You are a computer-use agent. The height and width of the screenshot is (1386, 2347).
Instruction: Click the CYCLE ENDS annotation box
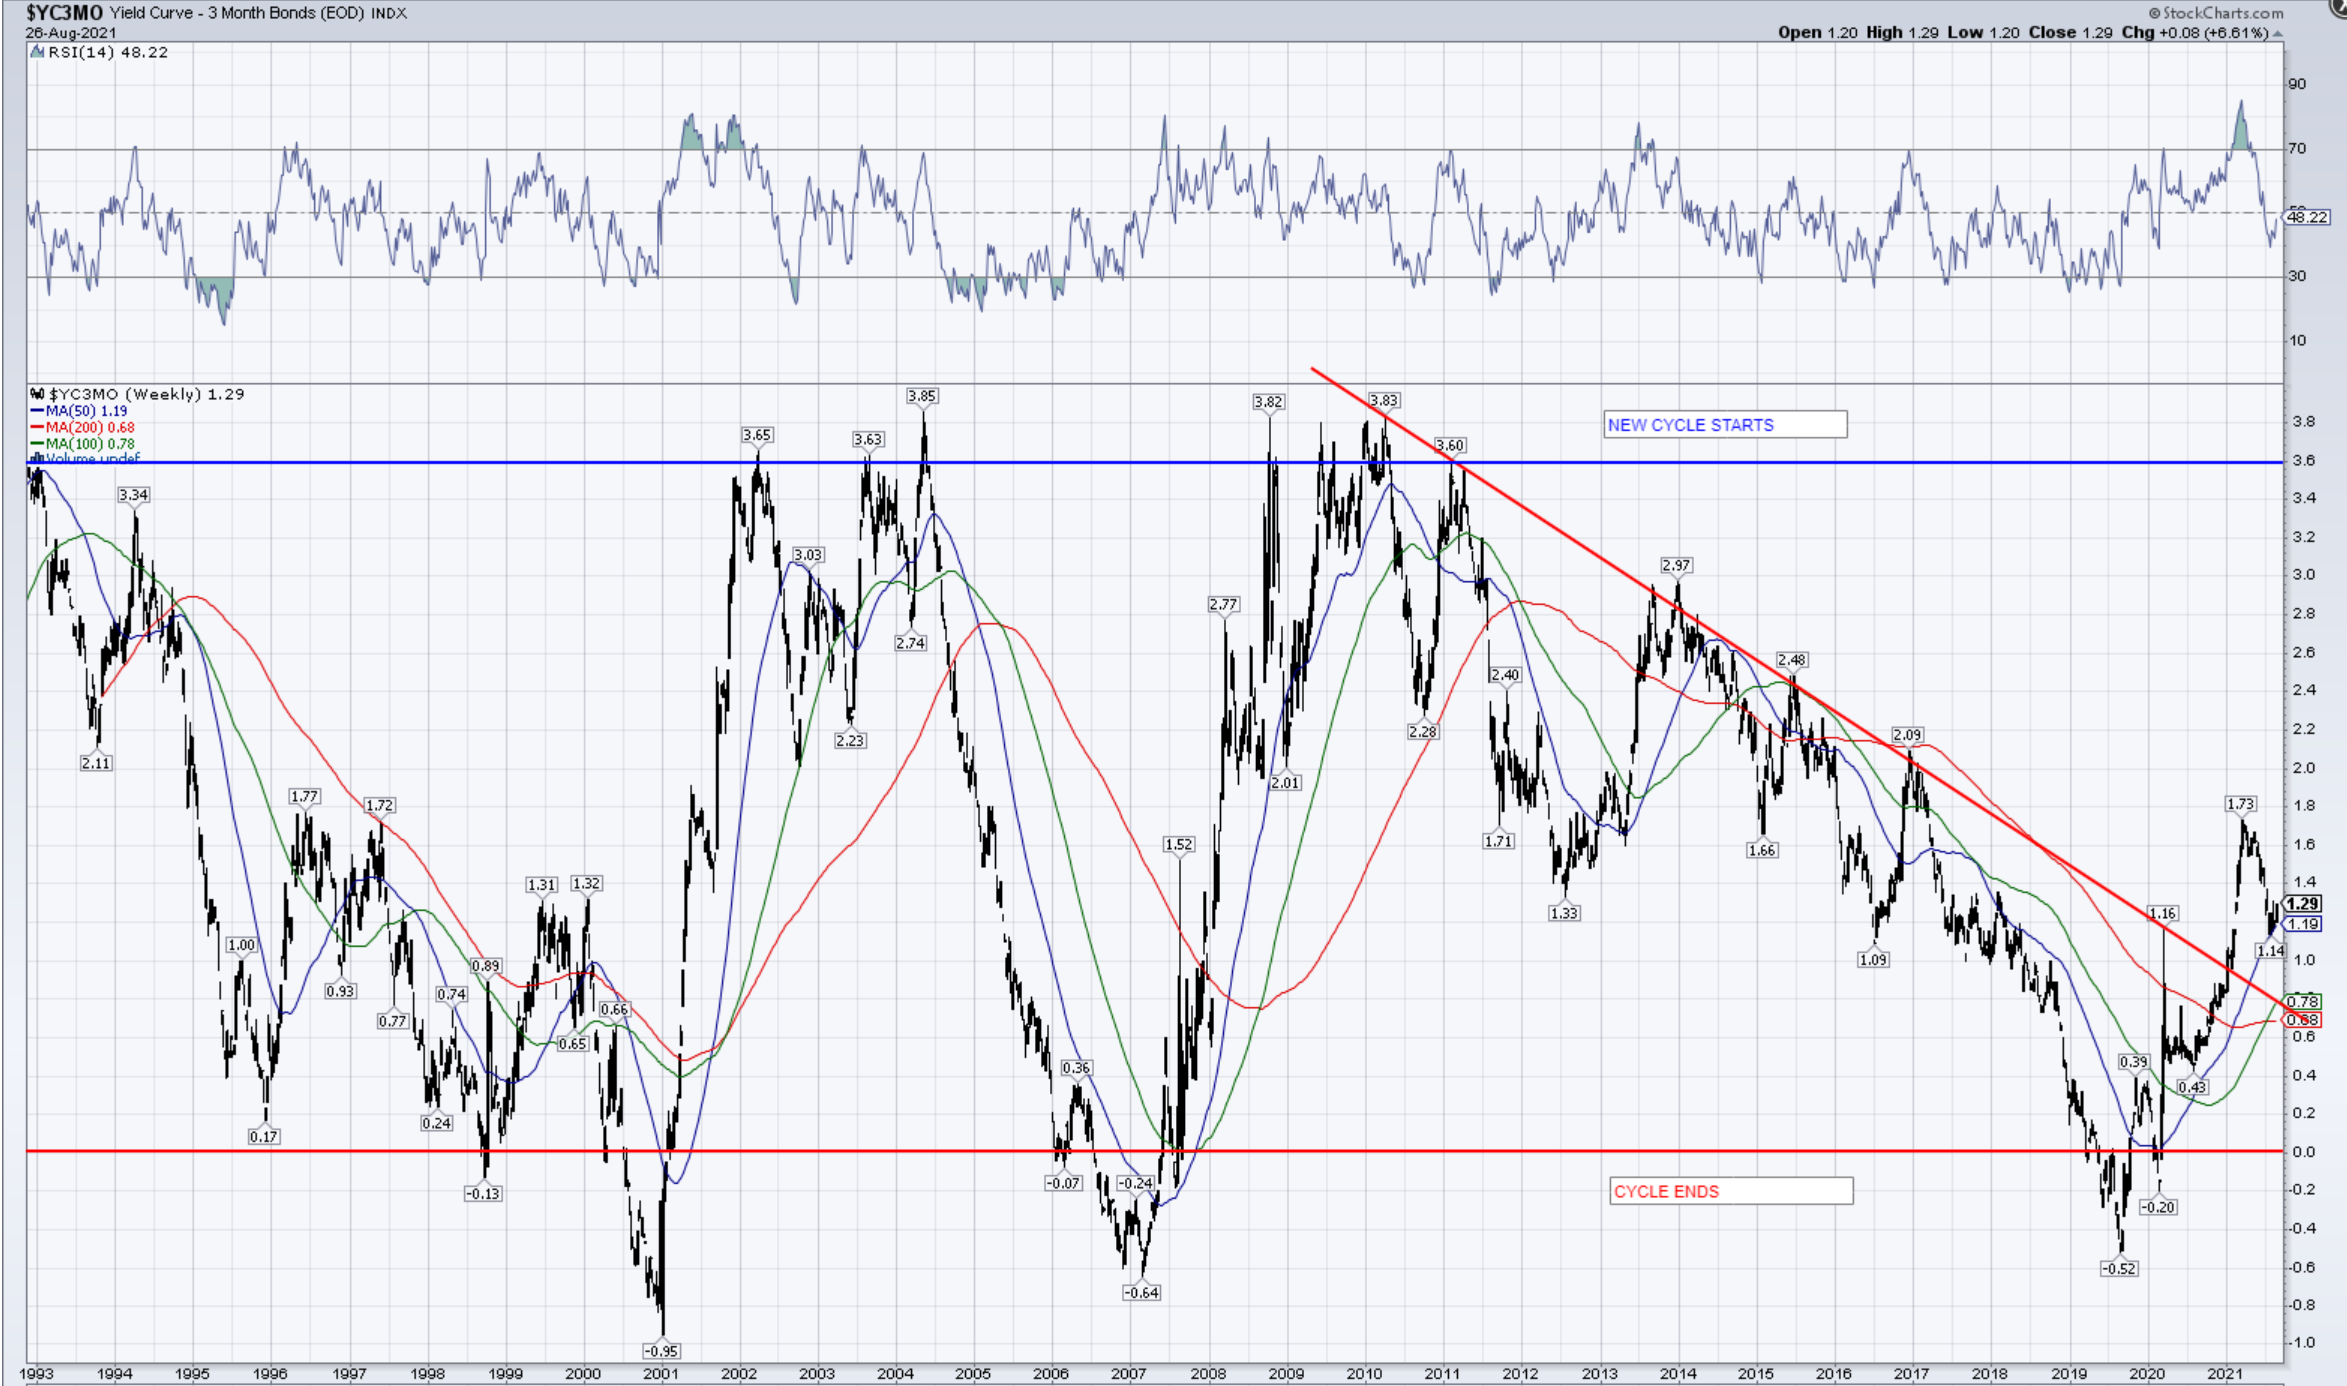1731,1191
